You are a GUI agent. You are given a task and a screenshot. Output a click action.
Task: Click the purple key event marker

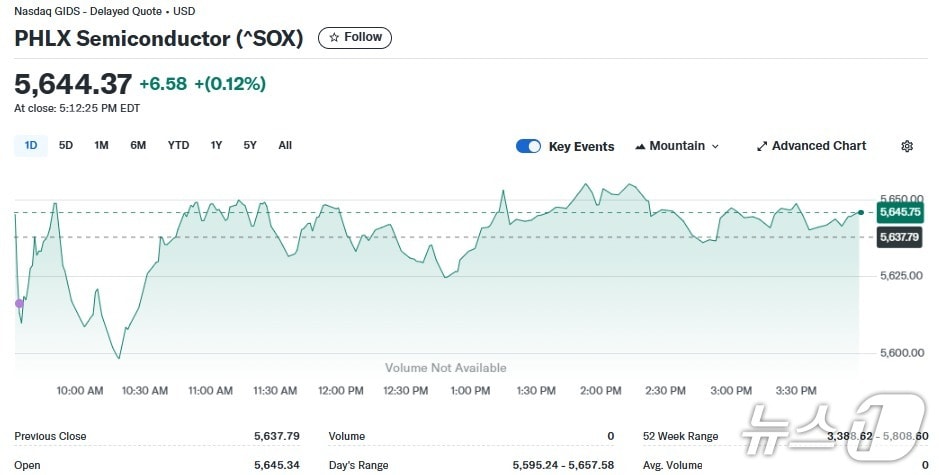pyautogui.click(x=18, y=303)
